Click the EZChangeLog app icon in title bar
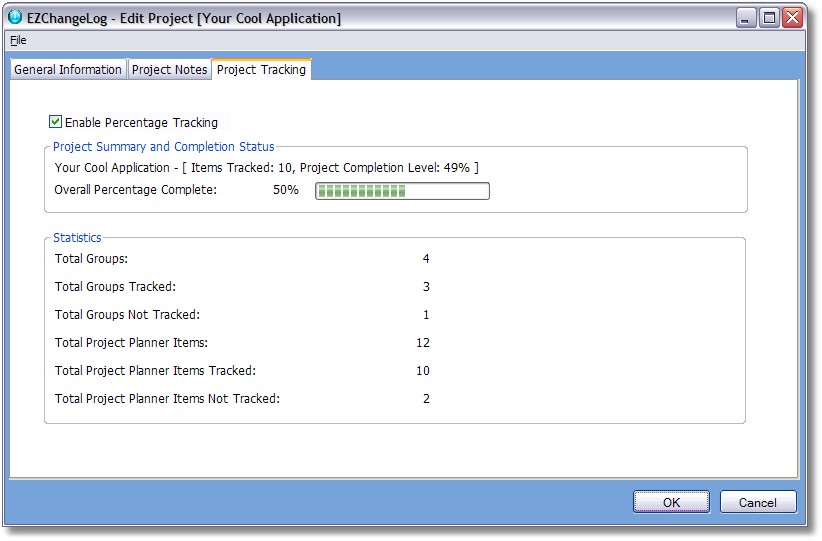Viewport: 822px width, 541px height. coord(15,17)
